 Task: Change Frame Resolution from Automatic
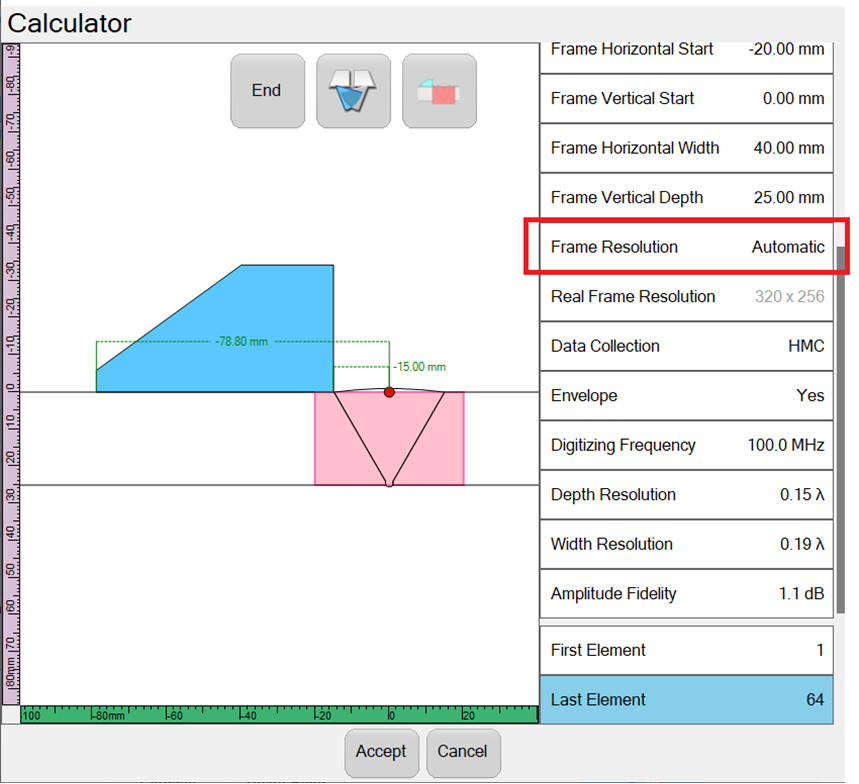tap(686, 247)
